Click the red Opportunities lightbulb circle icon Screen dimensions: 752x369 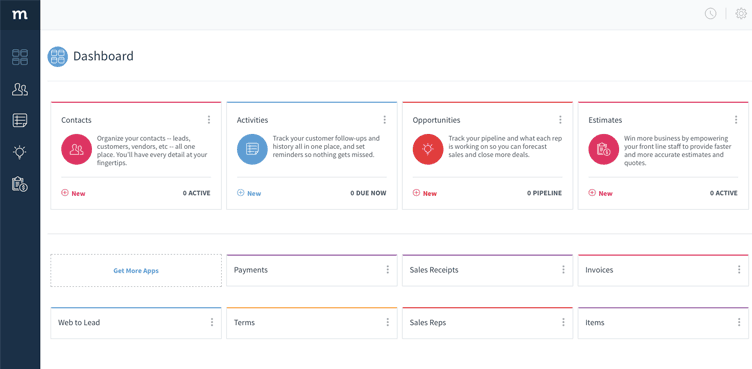(428, 149)
